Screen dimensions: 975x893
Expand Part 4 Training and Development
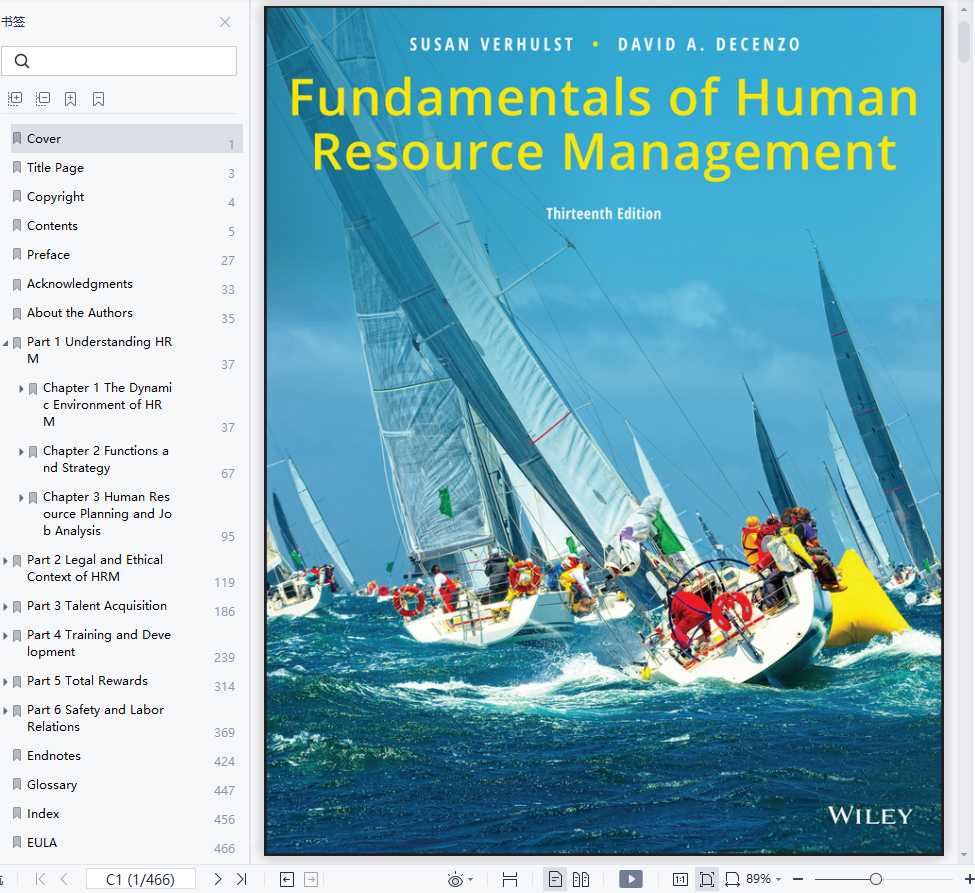coord(6,636)
